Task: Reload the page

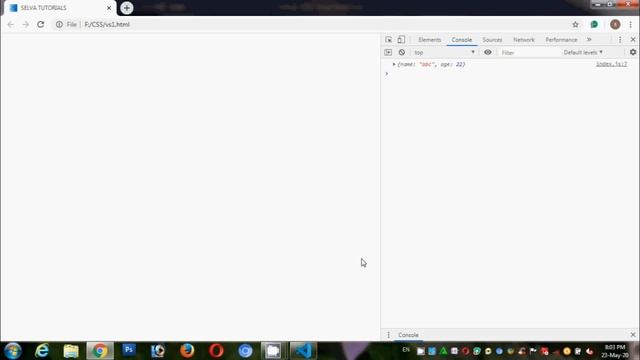Action: 40,24
